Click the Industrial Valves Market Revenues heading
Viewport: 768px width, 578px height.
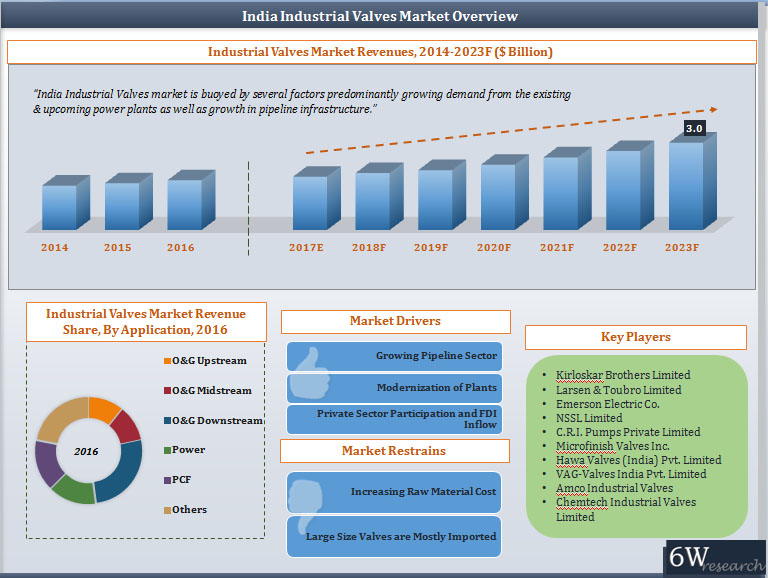pyautogui.click(x=380, y=52)
